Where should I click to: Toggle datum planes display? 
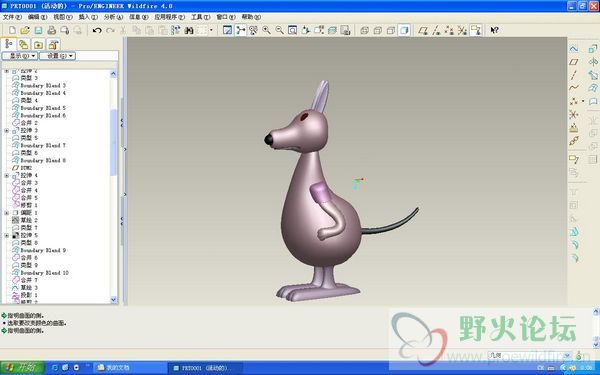[x=423, y=30]
